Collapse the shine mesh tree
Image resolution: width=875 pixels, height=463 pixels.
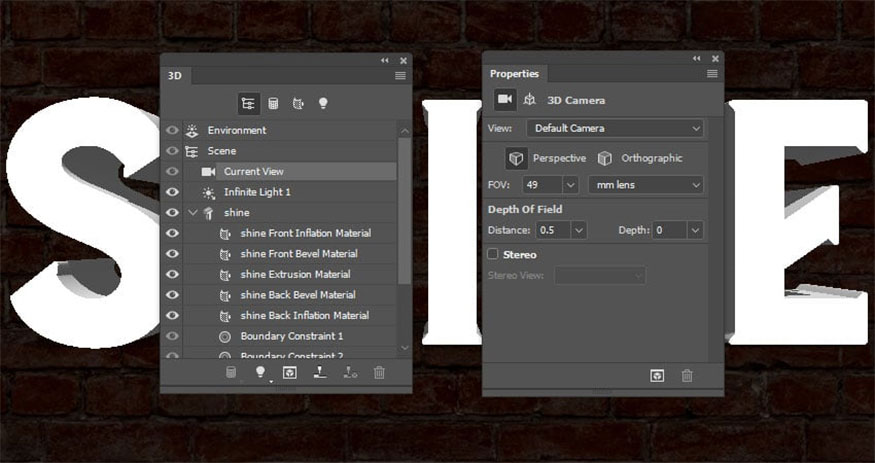[x=193, y=213]
